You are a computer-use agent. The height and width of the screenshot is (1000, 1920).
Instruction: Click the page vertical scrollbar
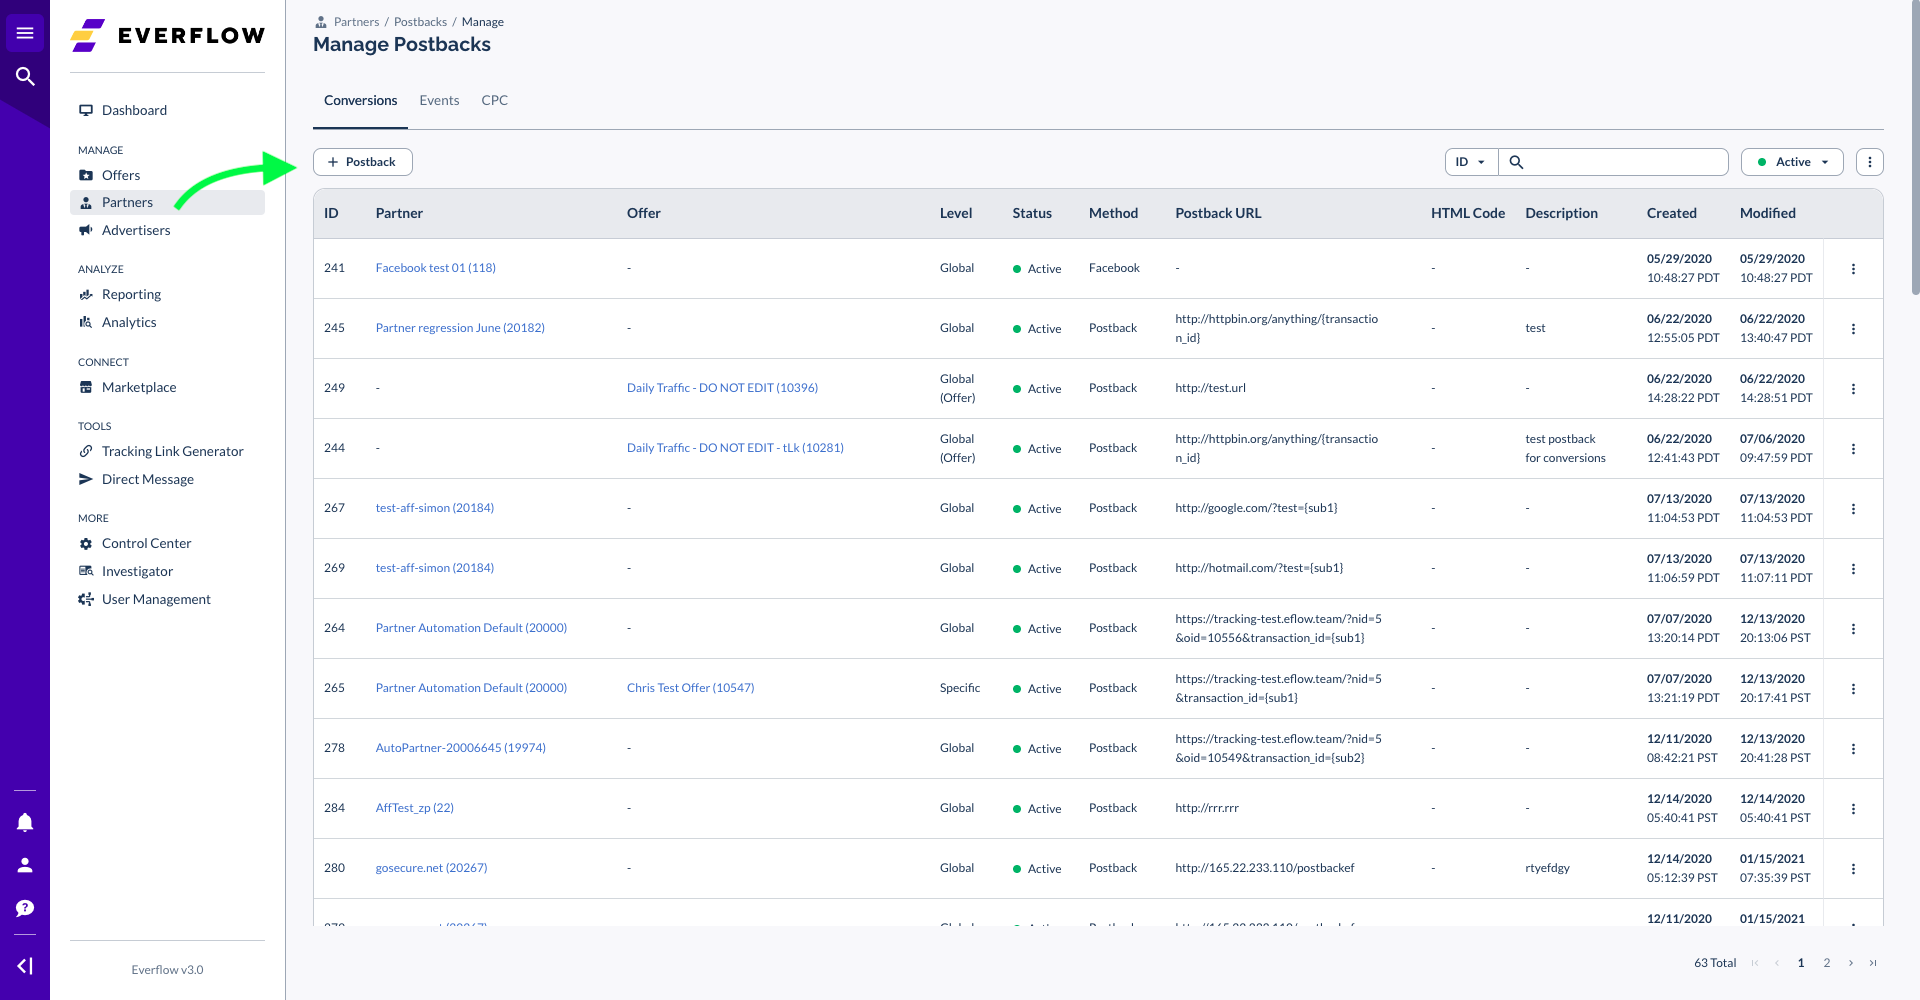1915,148
